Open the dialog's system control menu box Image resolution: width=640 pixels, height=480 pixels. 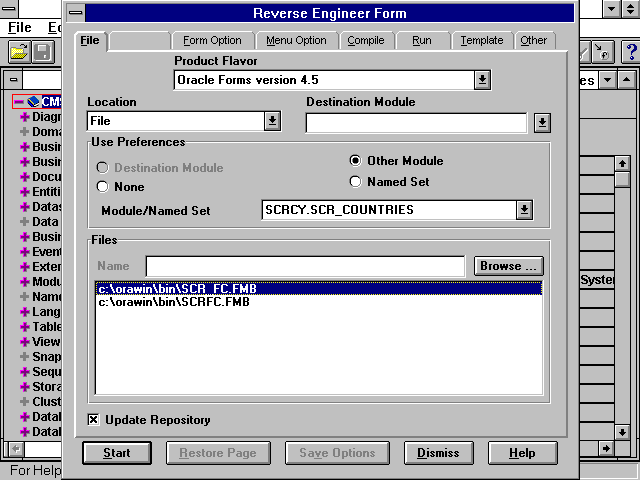[x=75, y=13]
